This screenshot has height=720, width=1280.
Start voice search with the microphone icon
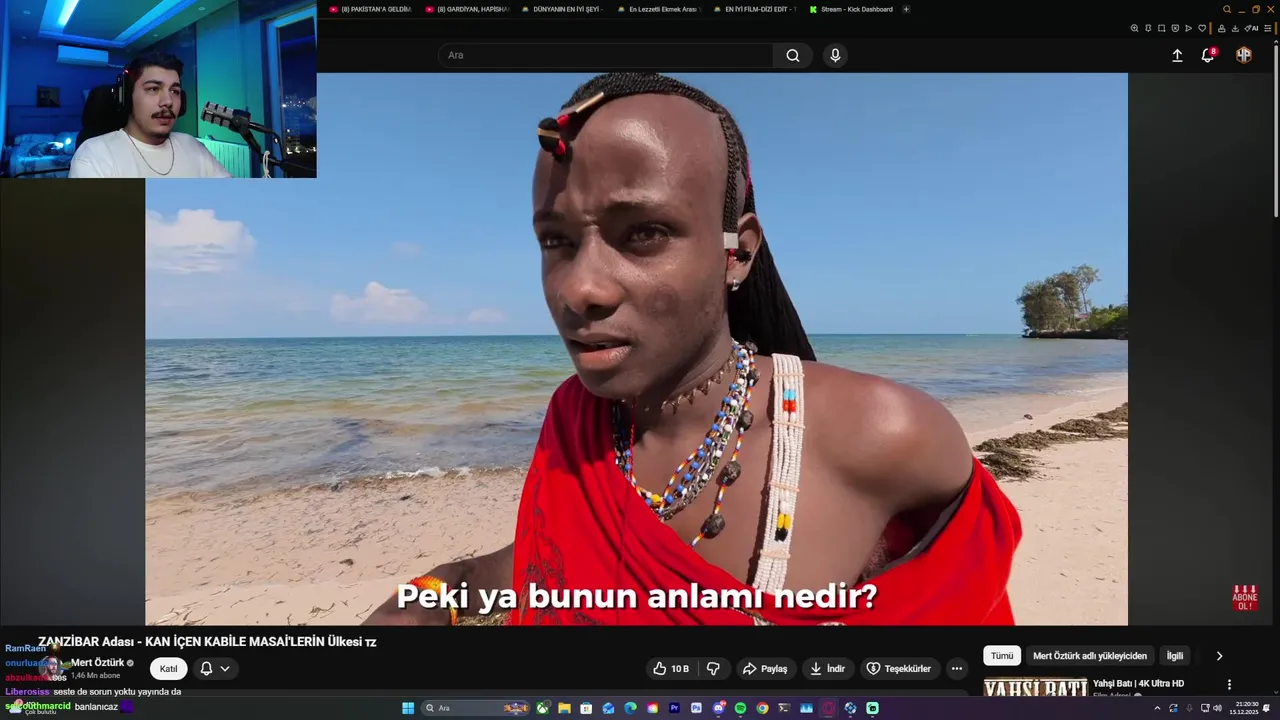click(x=835, y=55)
